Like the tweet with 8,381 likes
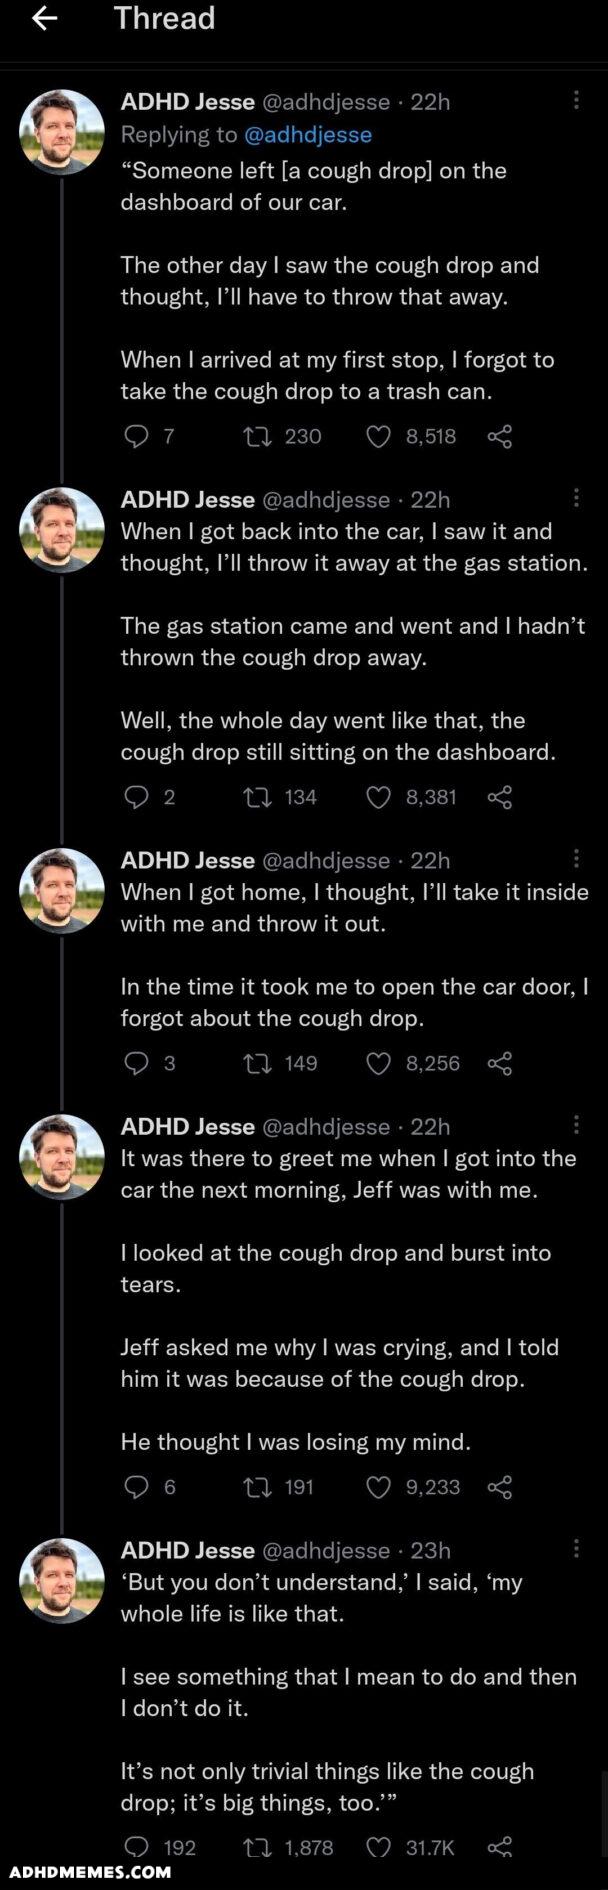The height and width of the screenshot is (1890, 608). click(x=378, y=797)
